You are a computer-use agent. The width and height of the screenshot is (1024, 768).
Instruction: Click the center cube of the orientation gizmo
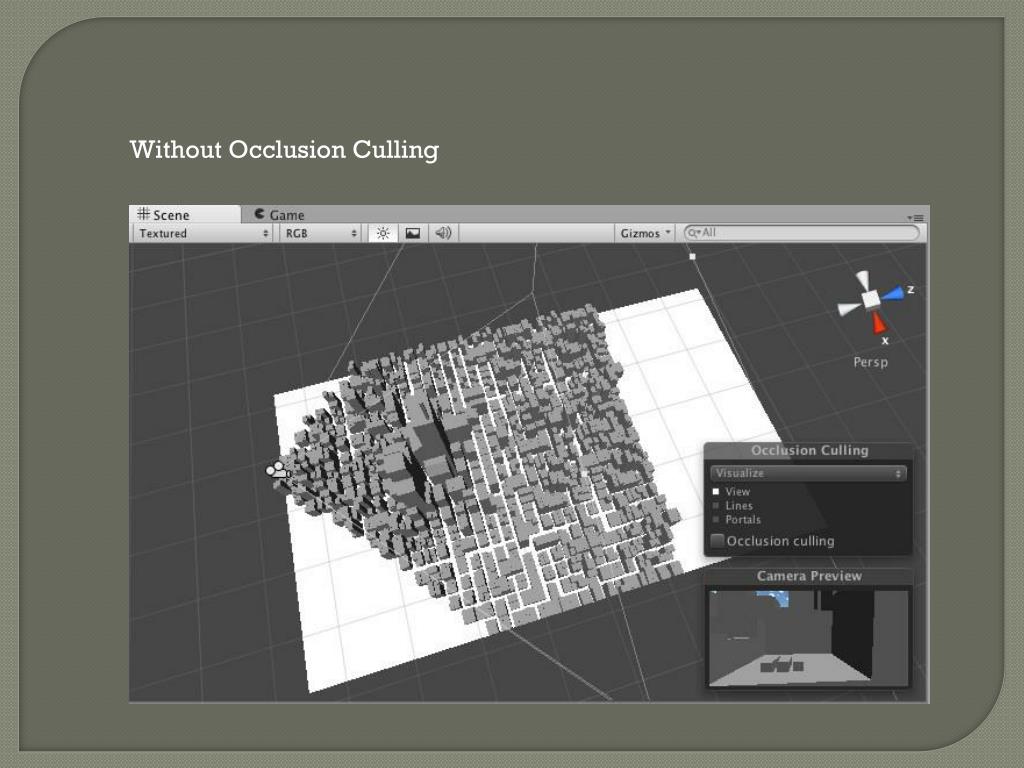pyautogui.click(x=871, y=300)
